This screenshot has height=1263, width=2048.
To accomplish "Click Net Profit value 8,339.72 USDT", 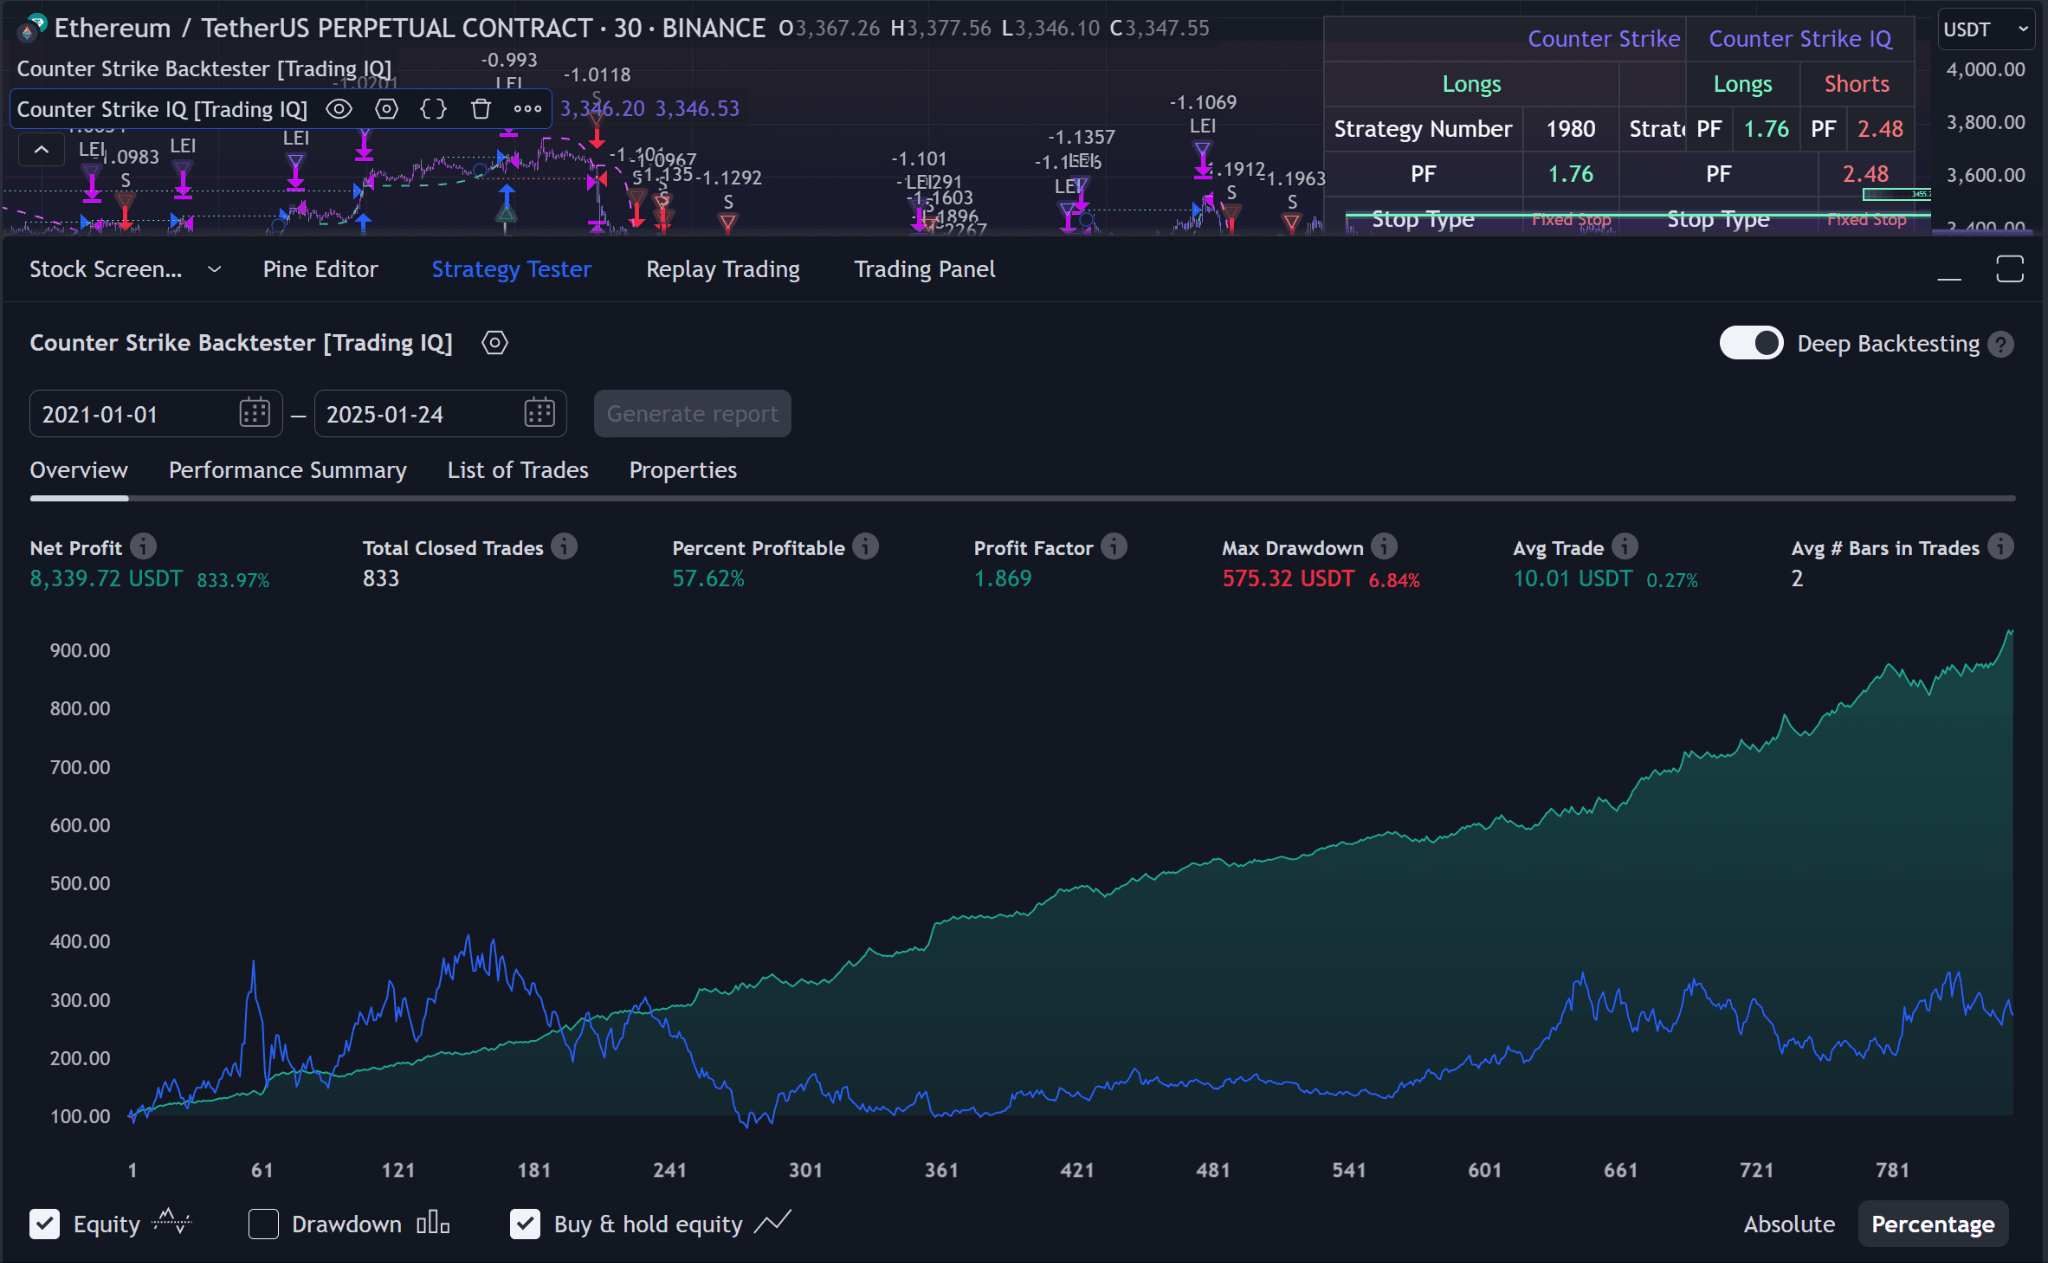I will click(x=107, y=579).
